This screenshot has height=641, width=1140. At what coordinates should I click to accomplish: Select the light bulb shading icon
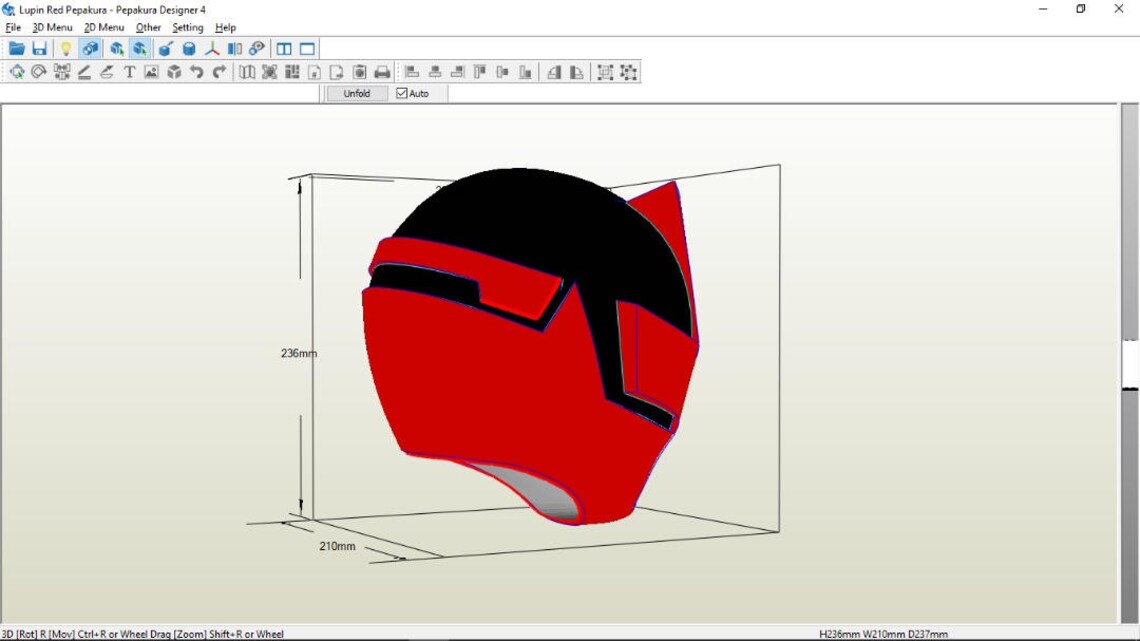pyautogui.click(x=65, y=47)
